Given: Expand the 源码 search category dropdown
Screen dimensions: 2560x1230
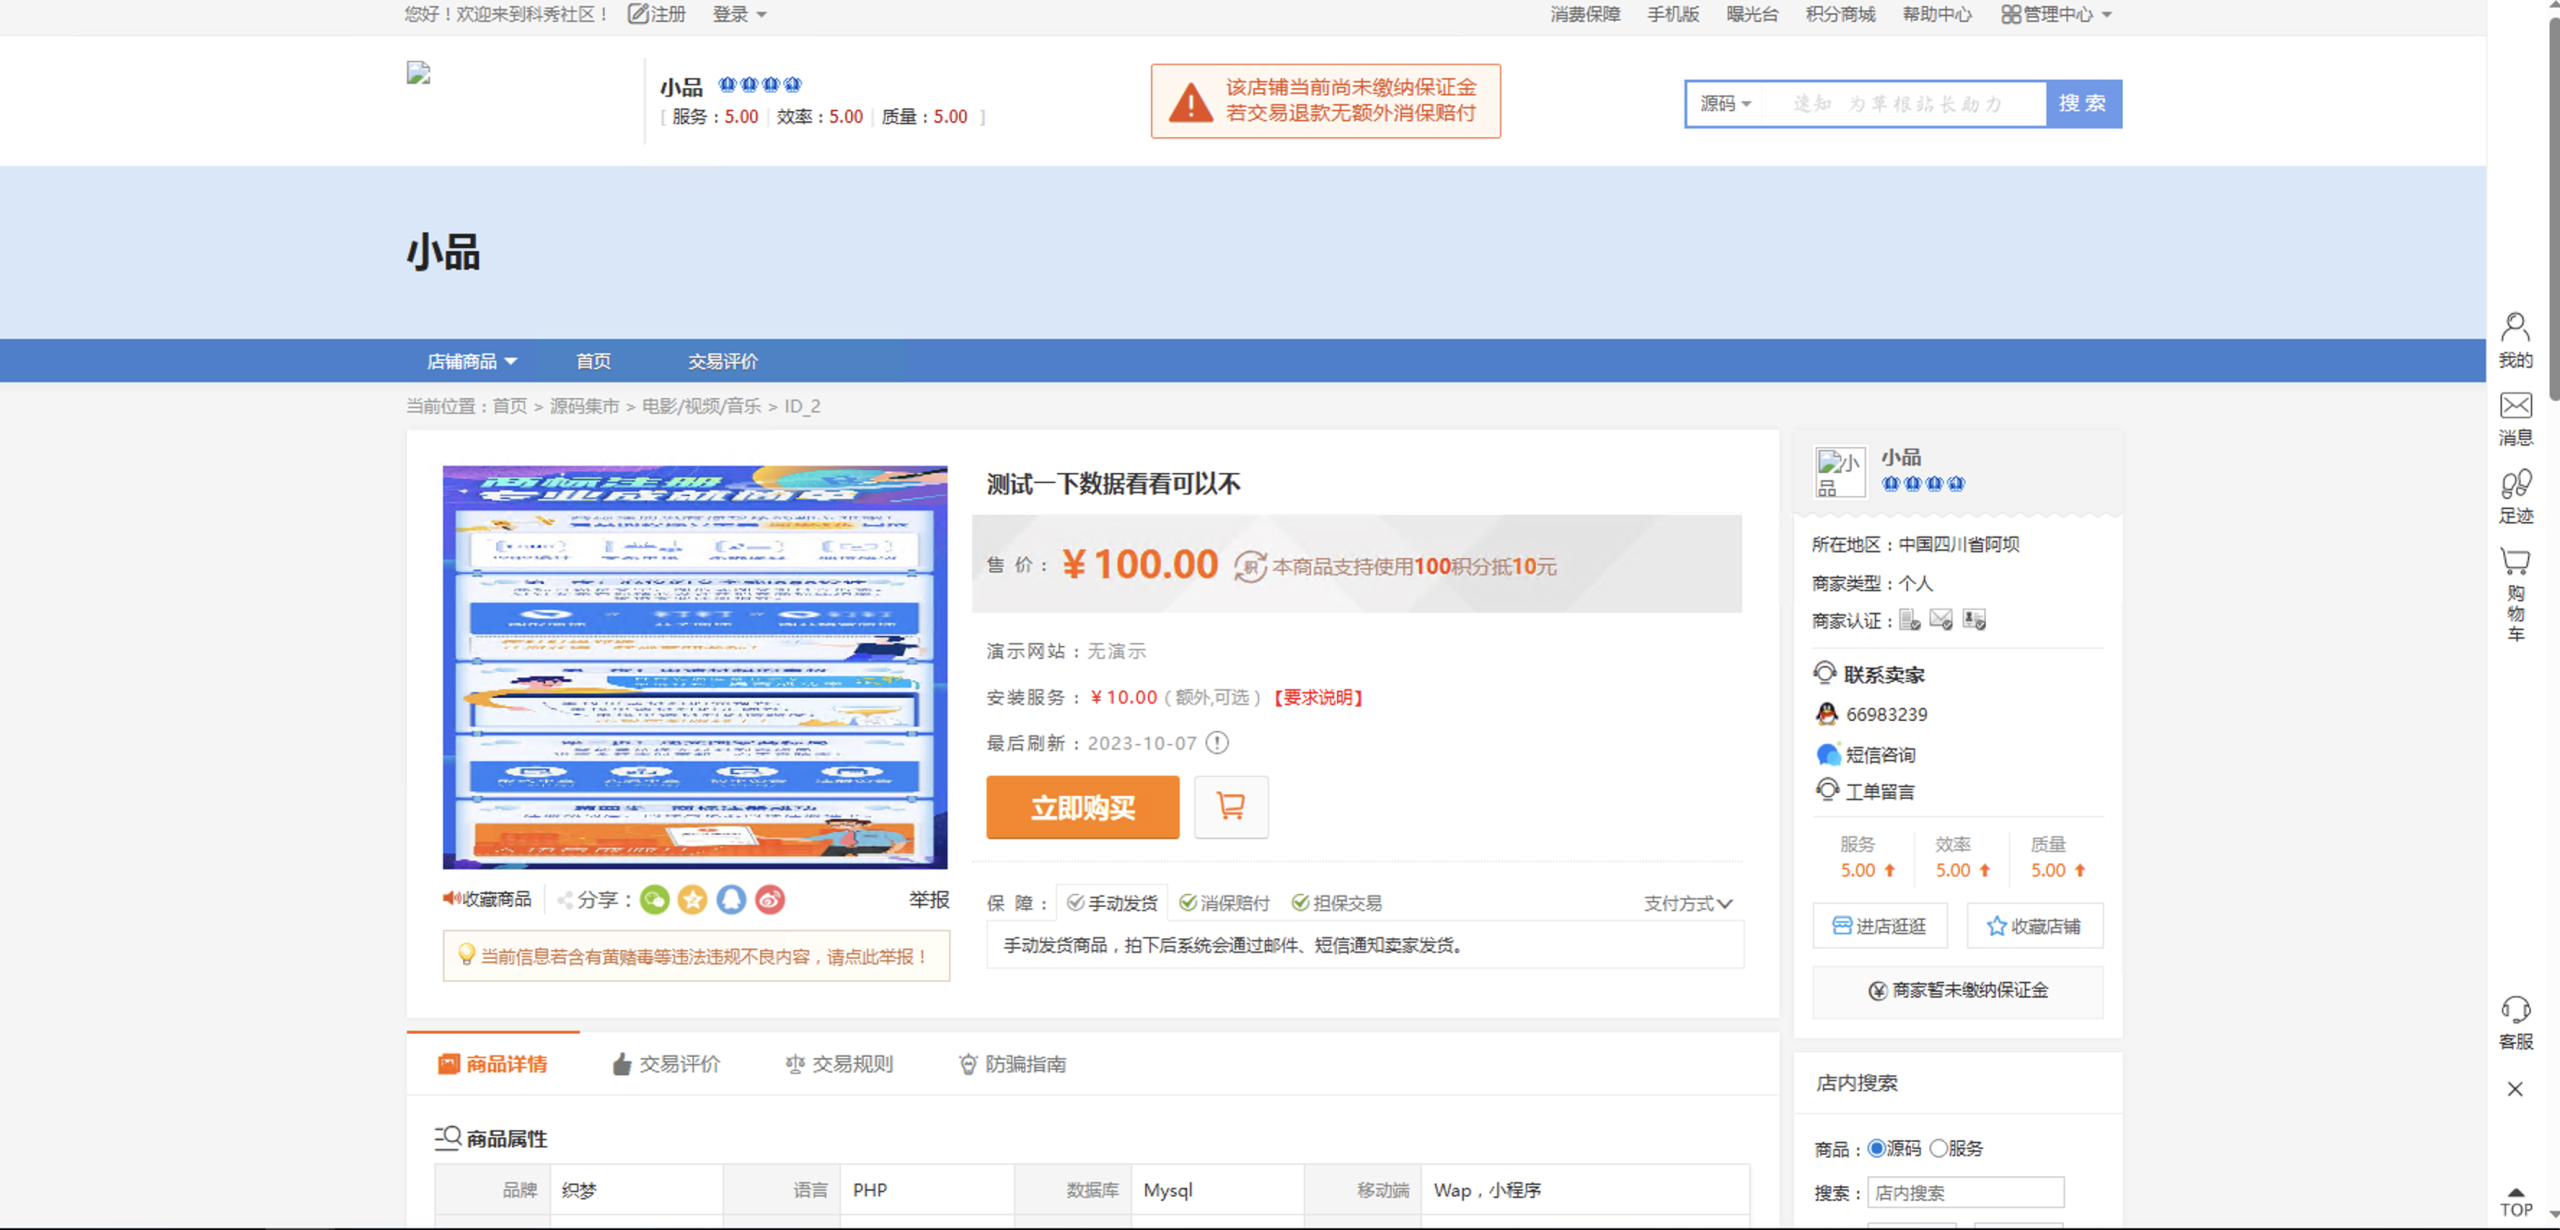Looking at the screenshot, I should coord(1726,104).
